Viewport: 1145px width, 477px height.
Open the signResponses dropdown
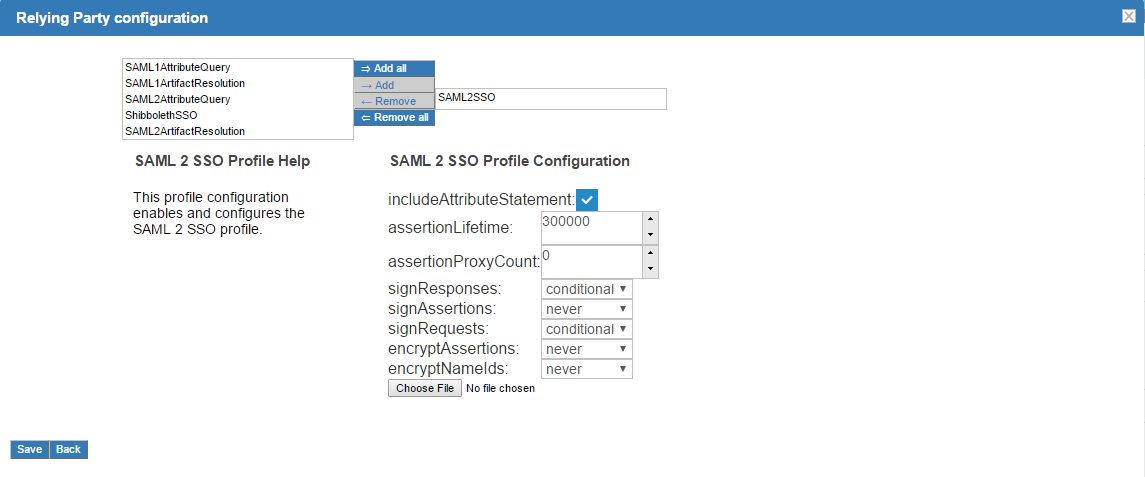tap(586, 289)
